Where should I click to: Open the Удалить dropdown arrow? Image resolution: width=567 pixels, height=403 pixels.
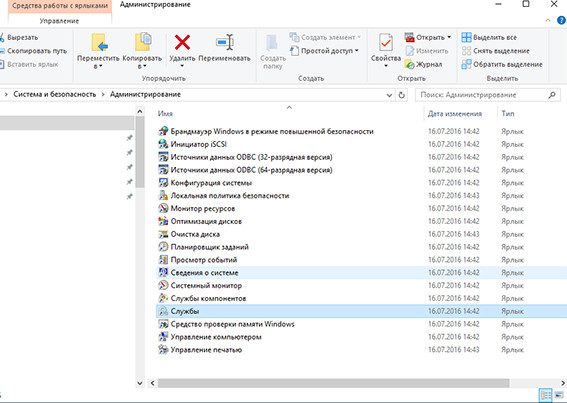(x=182, y=66)
